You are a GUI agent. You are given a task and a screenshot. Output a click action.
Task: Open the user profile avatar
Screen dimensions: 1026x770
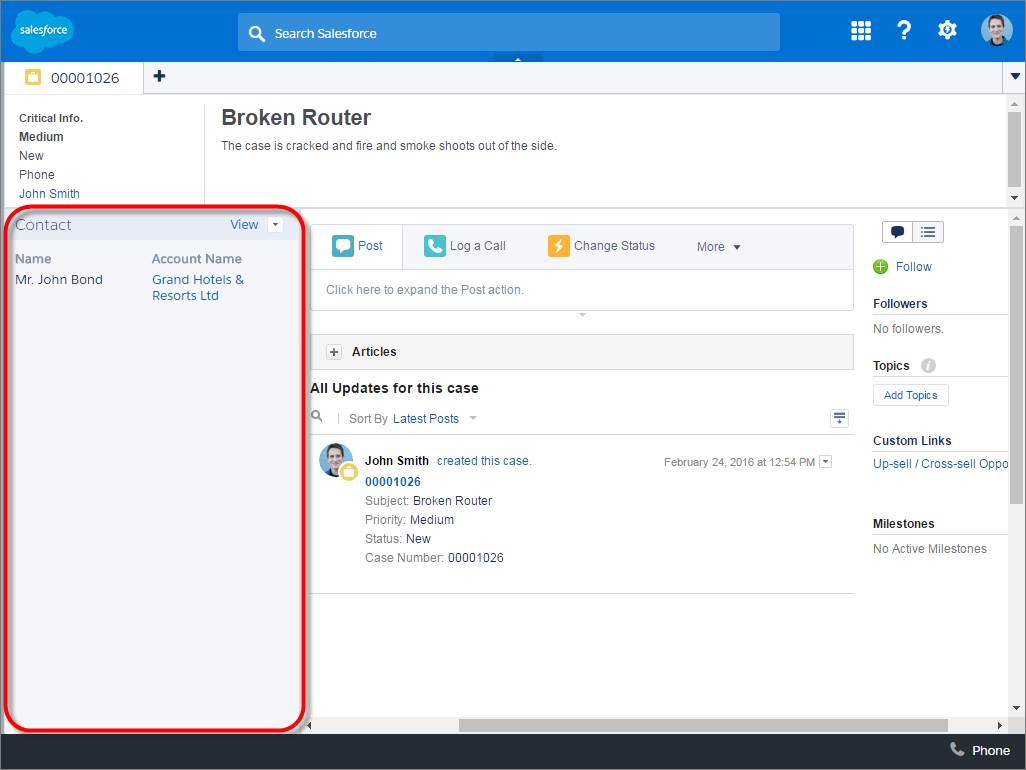point(996,30)
